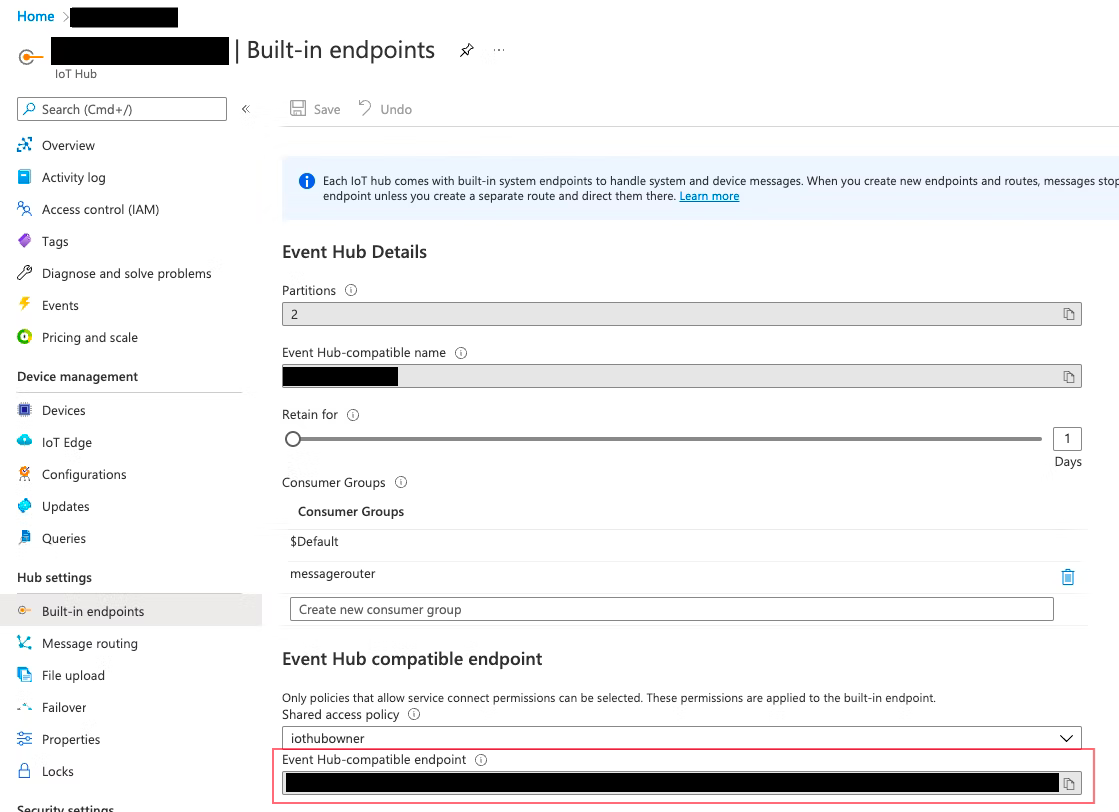
Task: Open the more options ellipsis in header
Action: [499, 50]
